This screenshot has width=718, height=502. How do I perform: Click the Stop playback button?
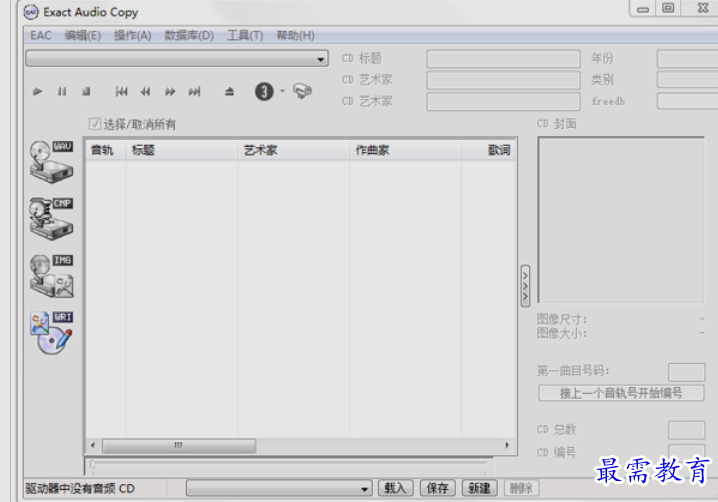point(86,92)
